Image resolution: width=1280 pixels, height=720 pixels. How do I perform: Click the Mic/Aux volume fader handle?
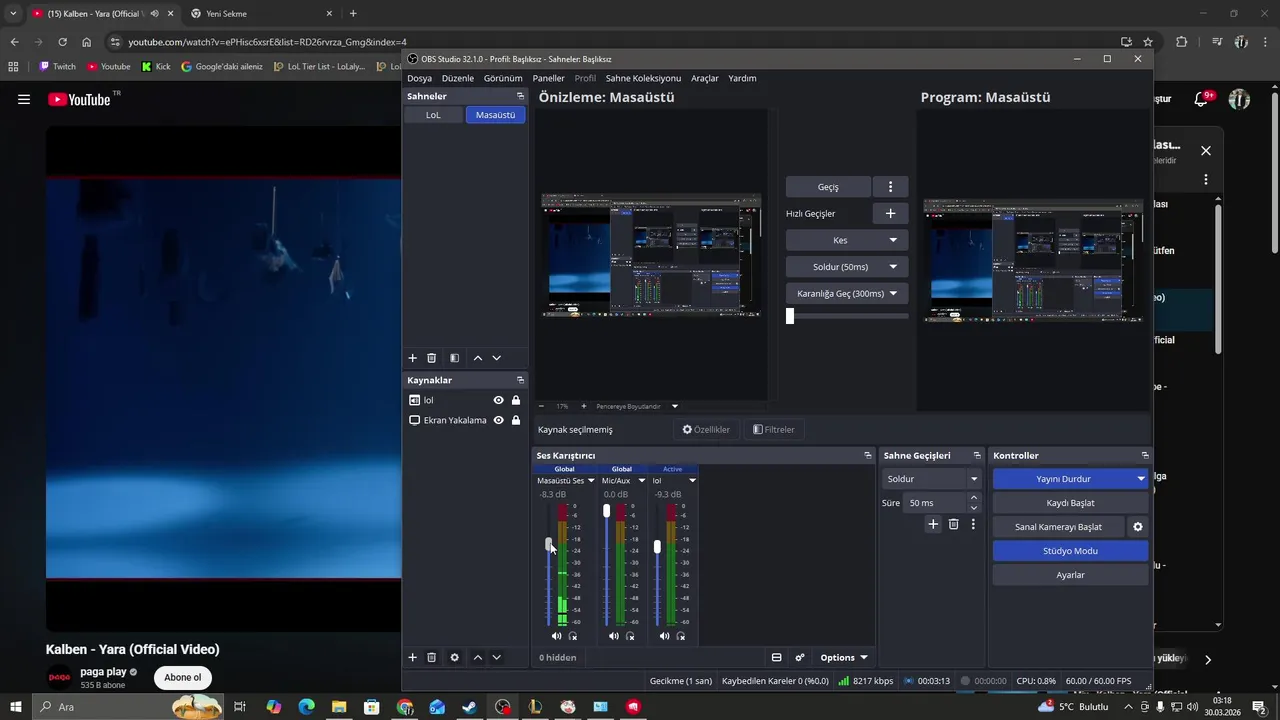point(606,511)
